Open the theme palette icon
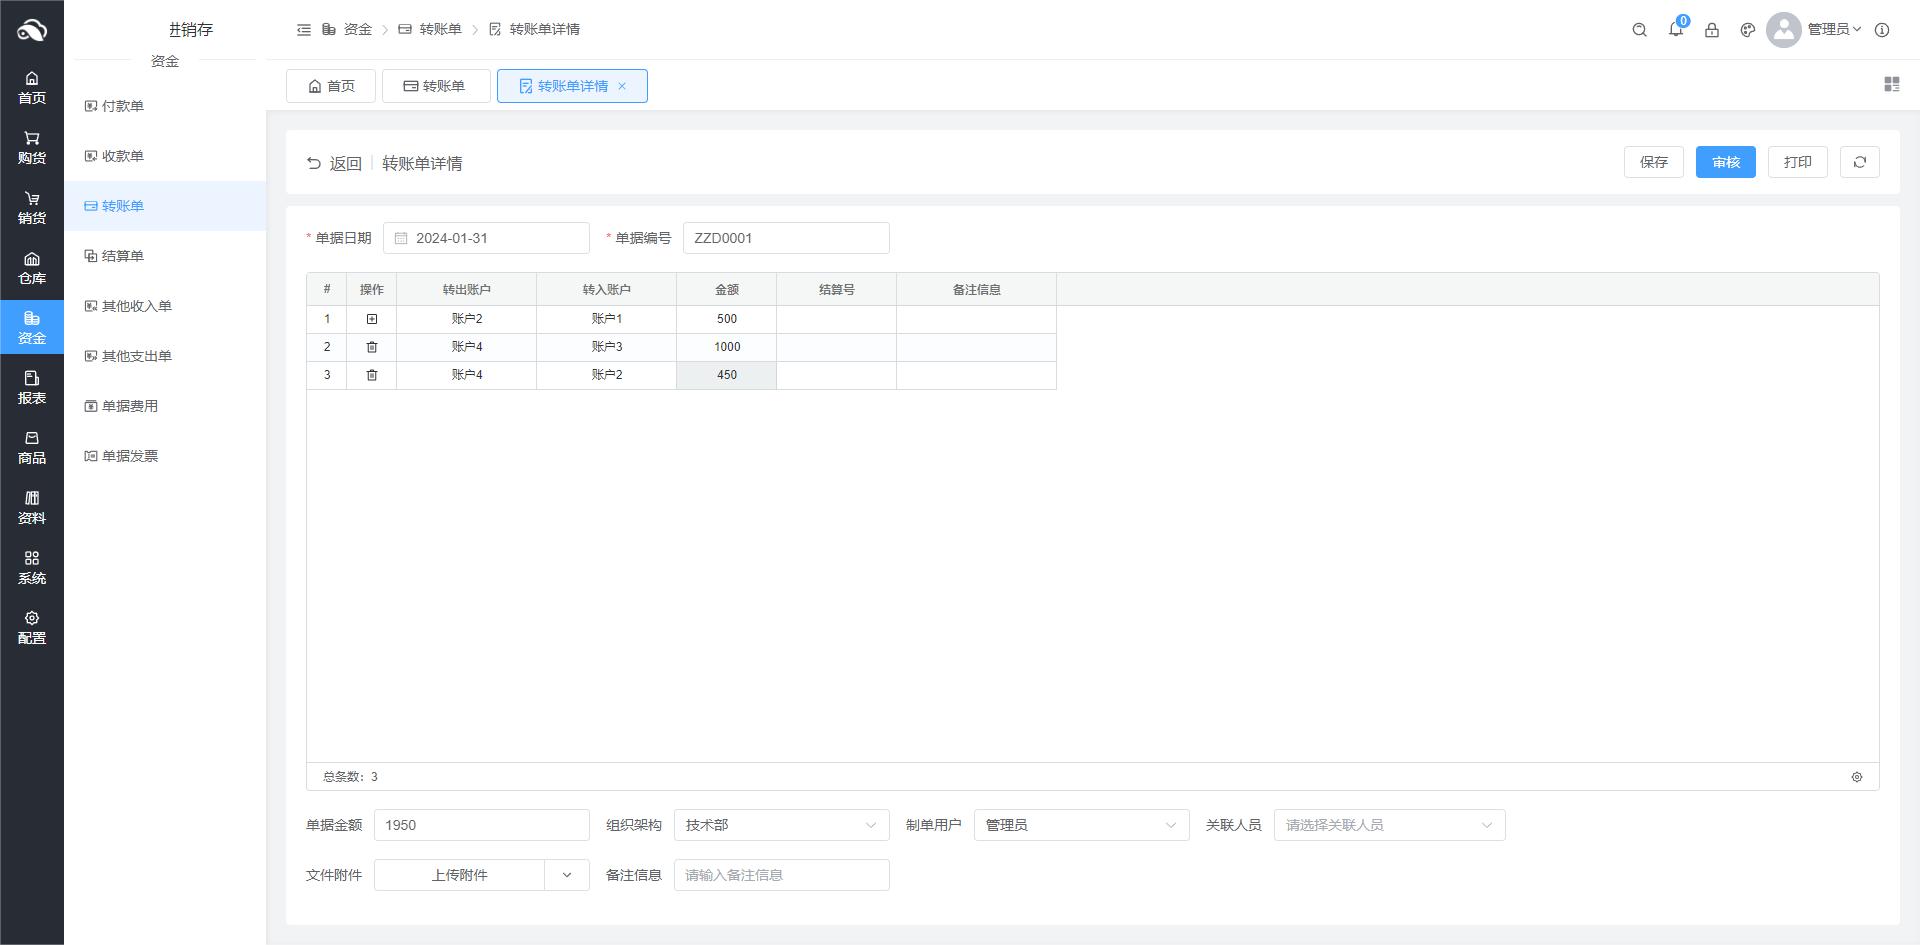The width and height of the screenshot is (1920, 945). (1747, 30)
